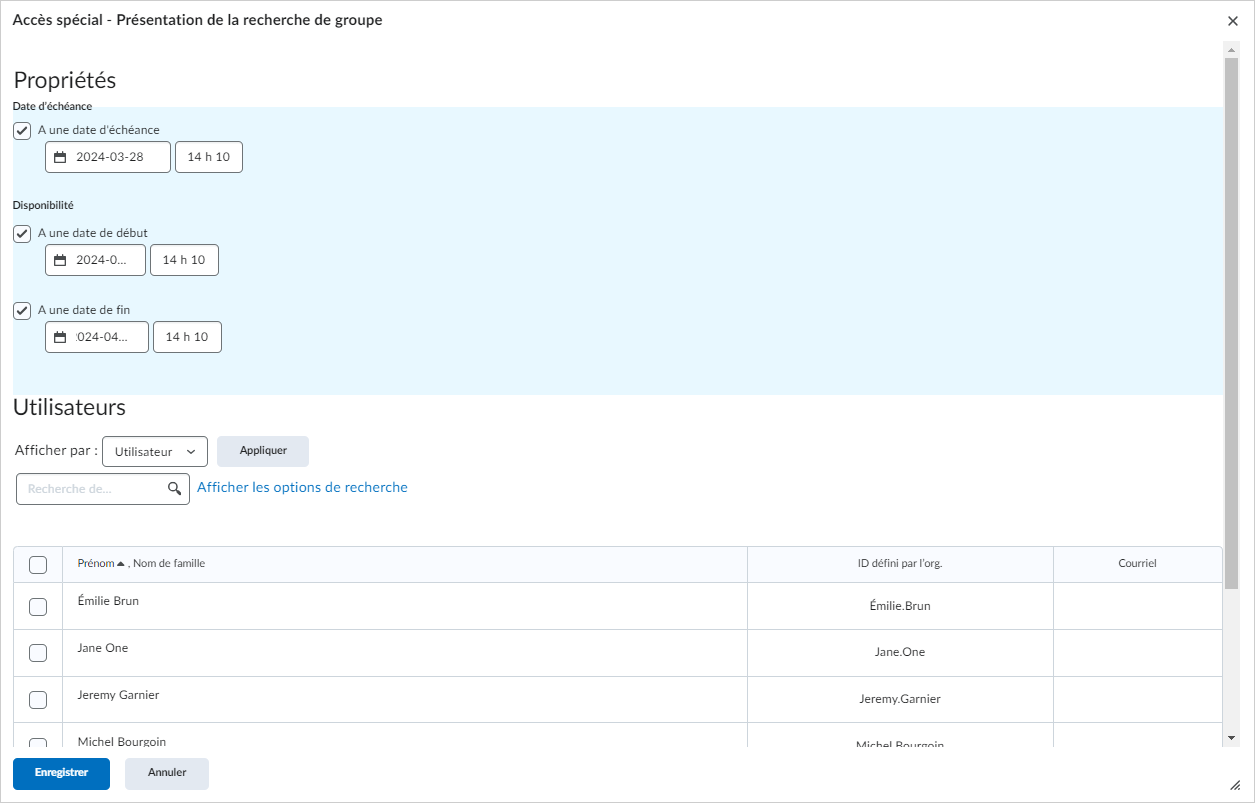Viewport: 1255px width, 803px height.
Task: Open the end date time field 14 h 10
Action: 187,337
